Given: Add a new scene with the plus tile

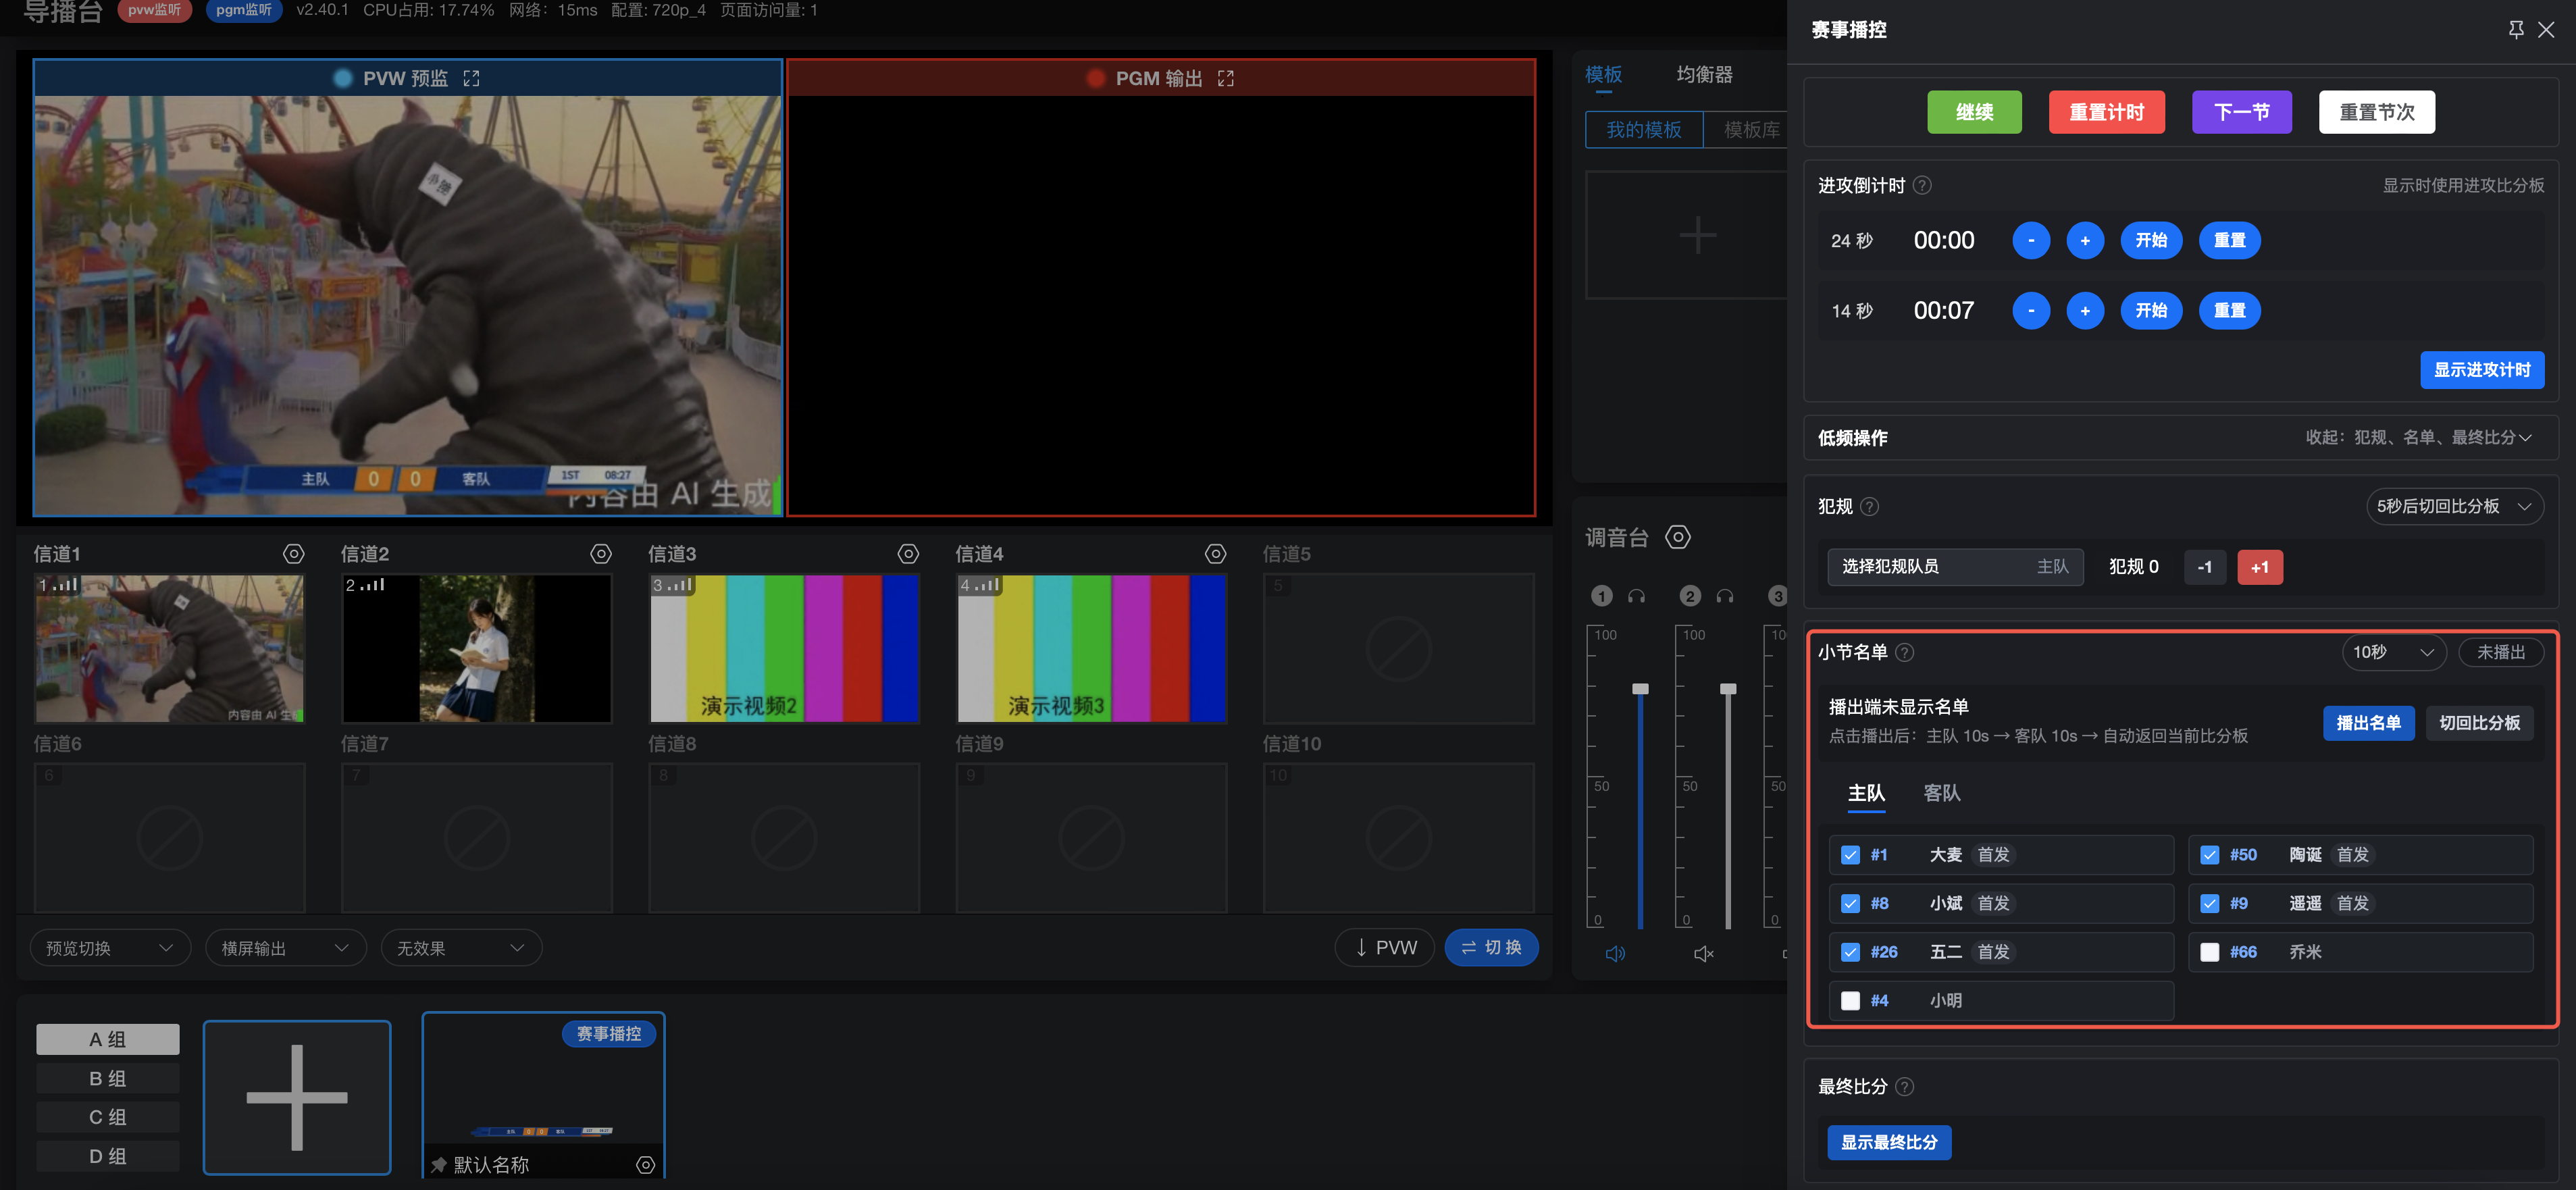Looking at the screenshot, I should pos(297,1097).
